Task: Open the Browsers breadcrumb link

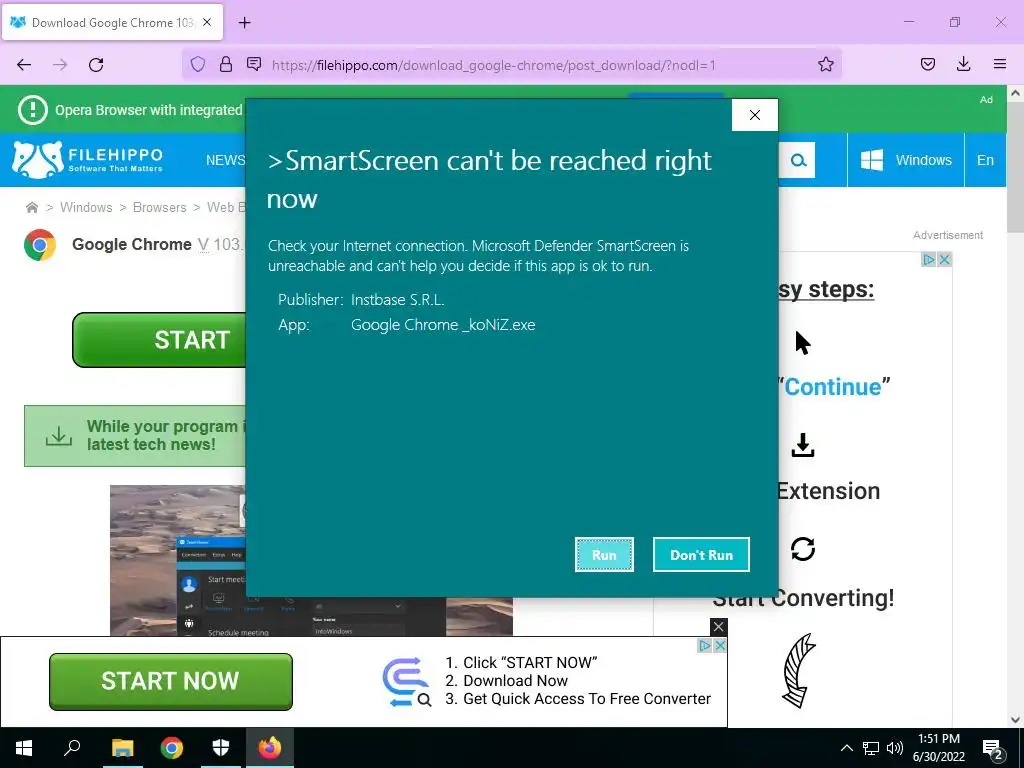Action: coord(159,208)
